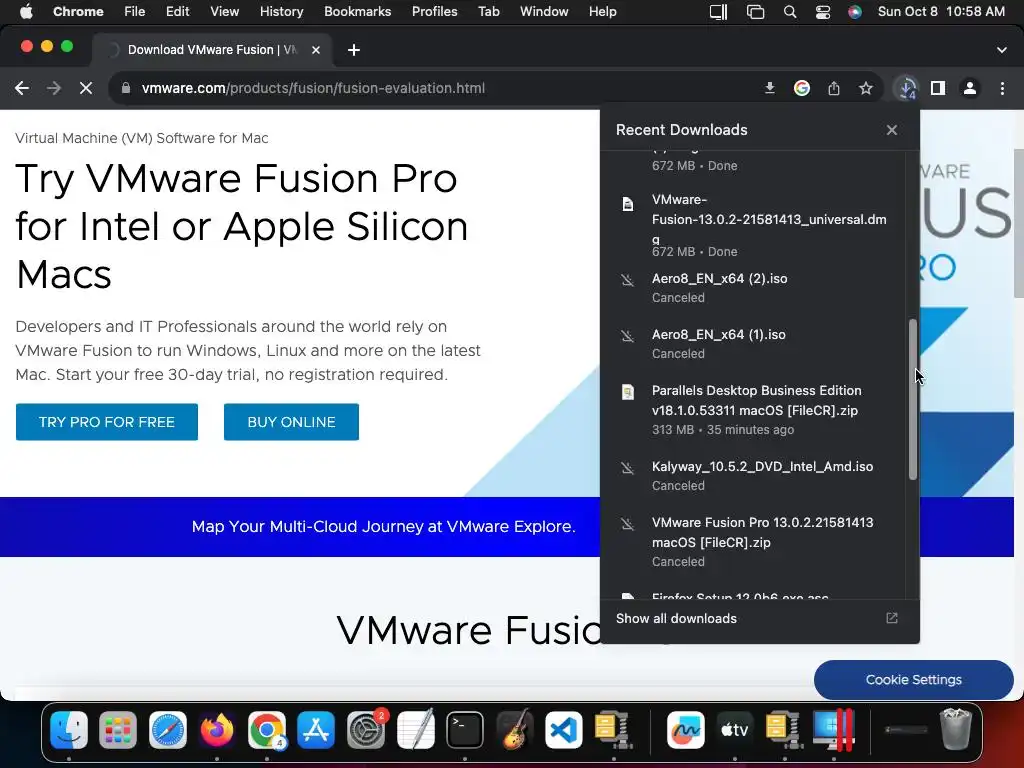This screenshot has height=768, width=1024.
Task: Go back to the previous page
Action: 22,88
